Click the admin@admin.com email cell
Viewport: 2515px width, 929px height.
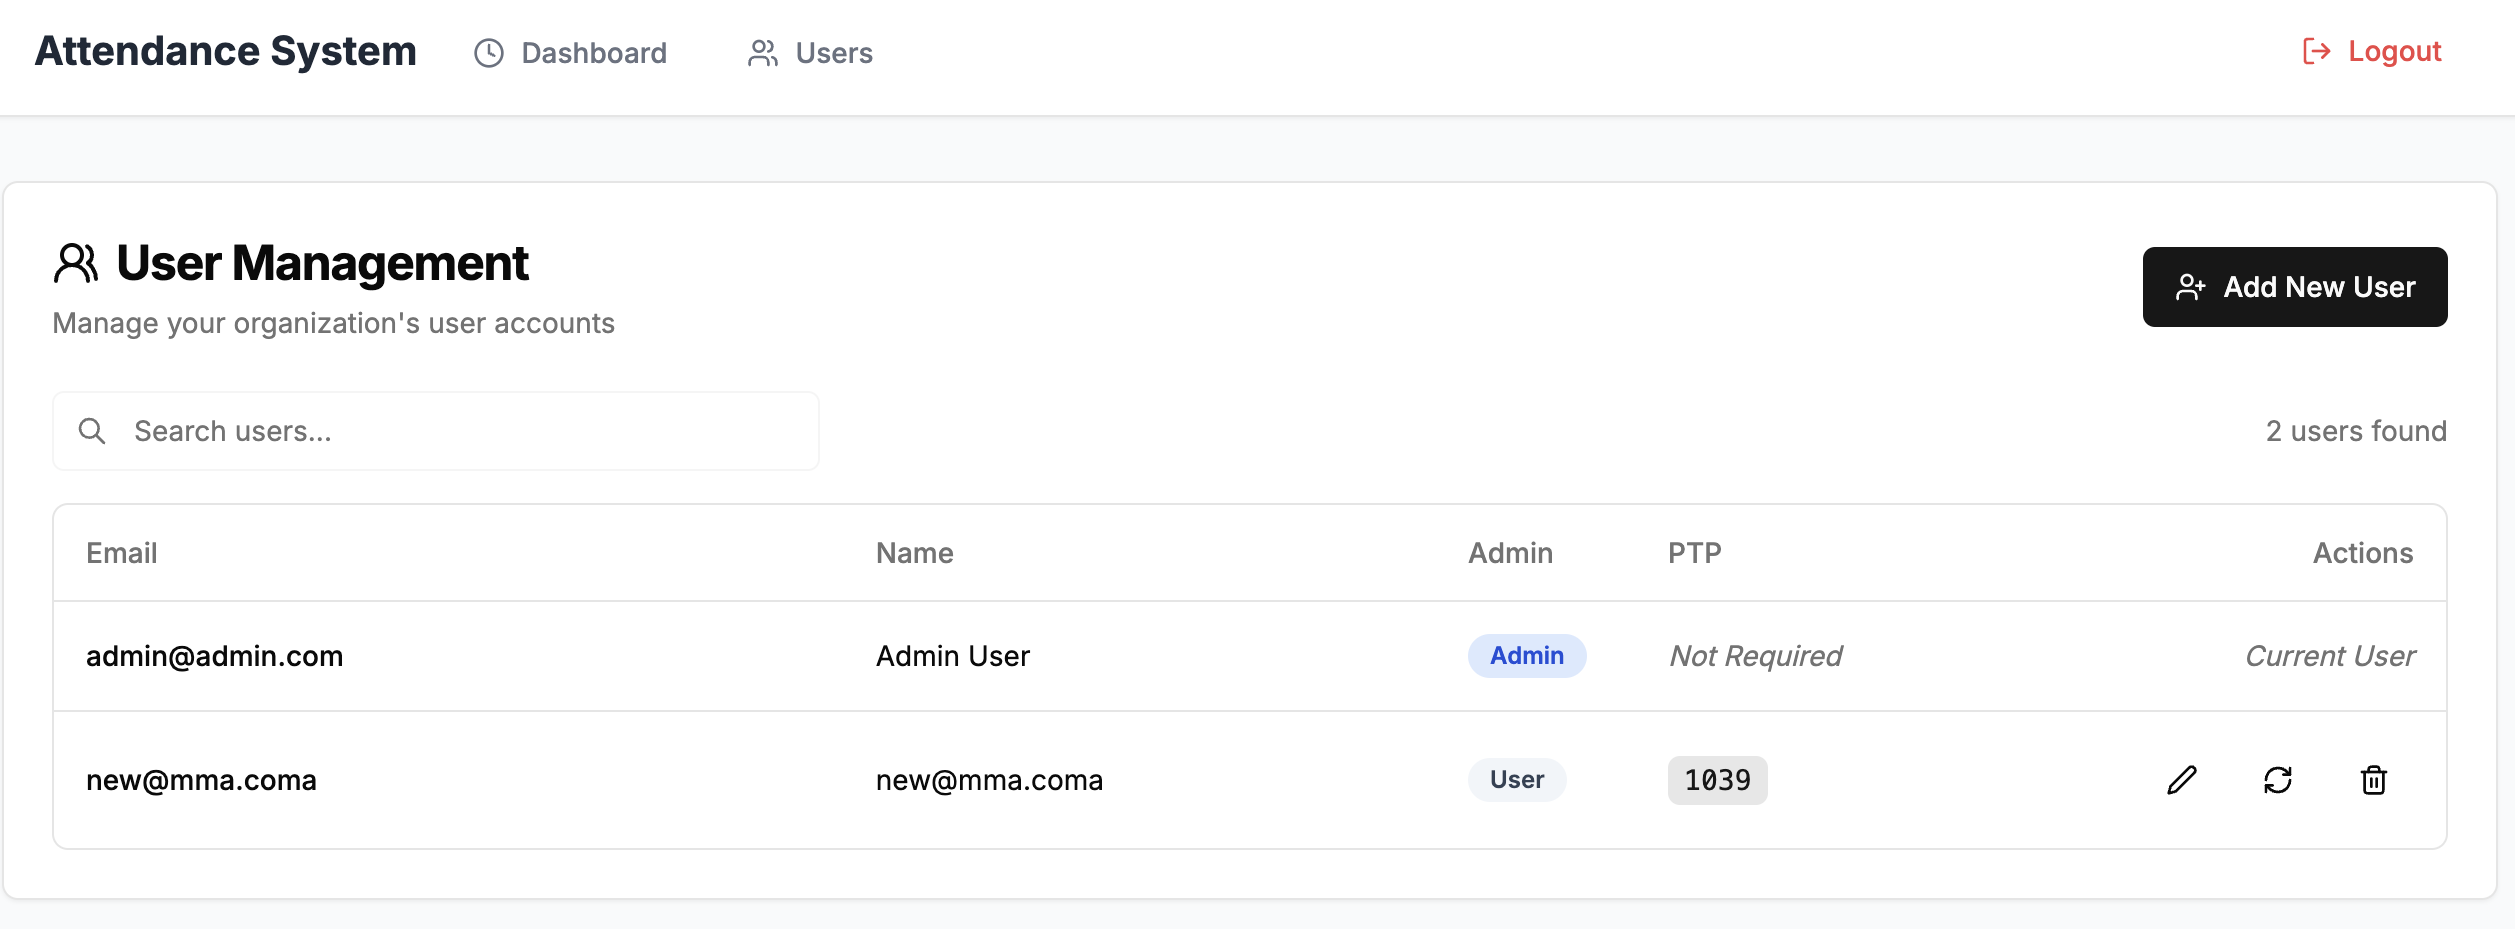pyautogui.click(x=215, y=656)
